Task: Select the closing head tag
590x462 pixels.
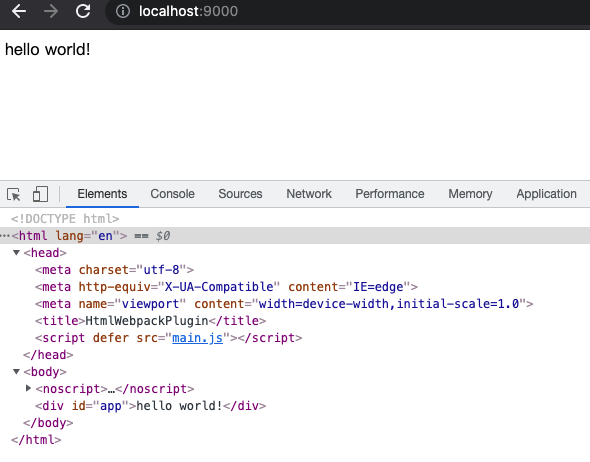Action: (48, 355)
